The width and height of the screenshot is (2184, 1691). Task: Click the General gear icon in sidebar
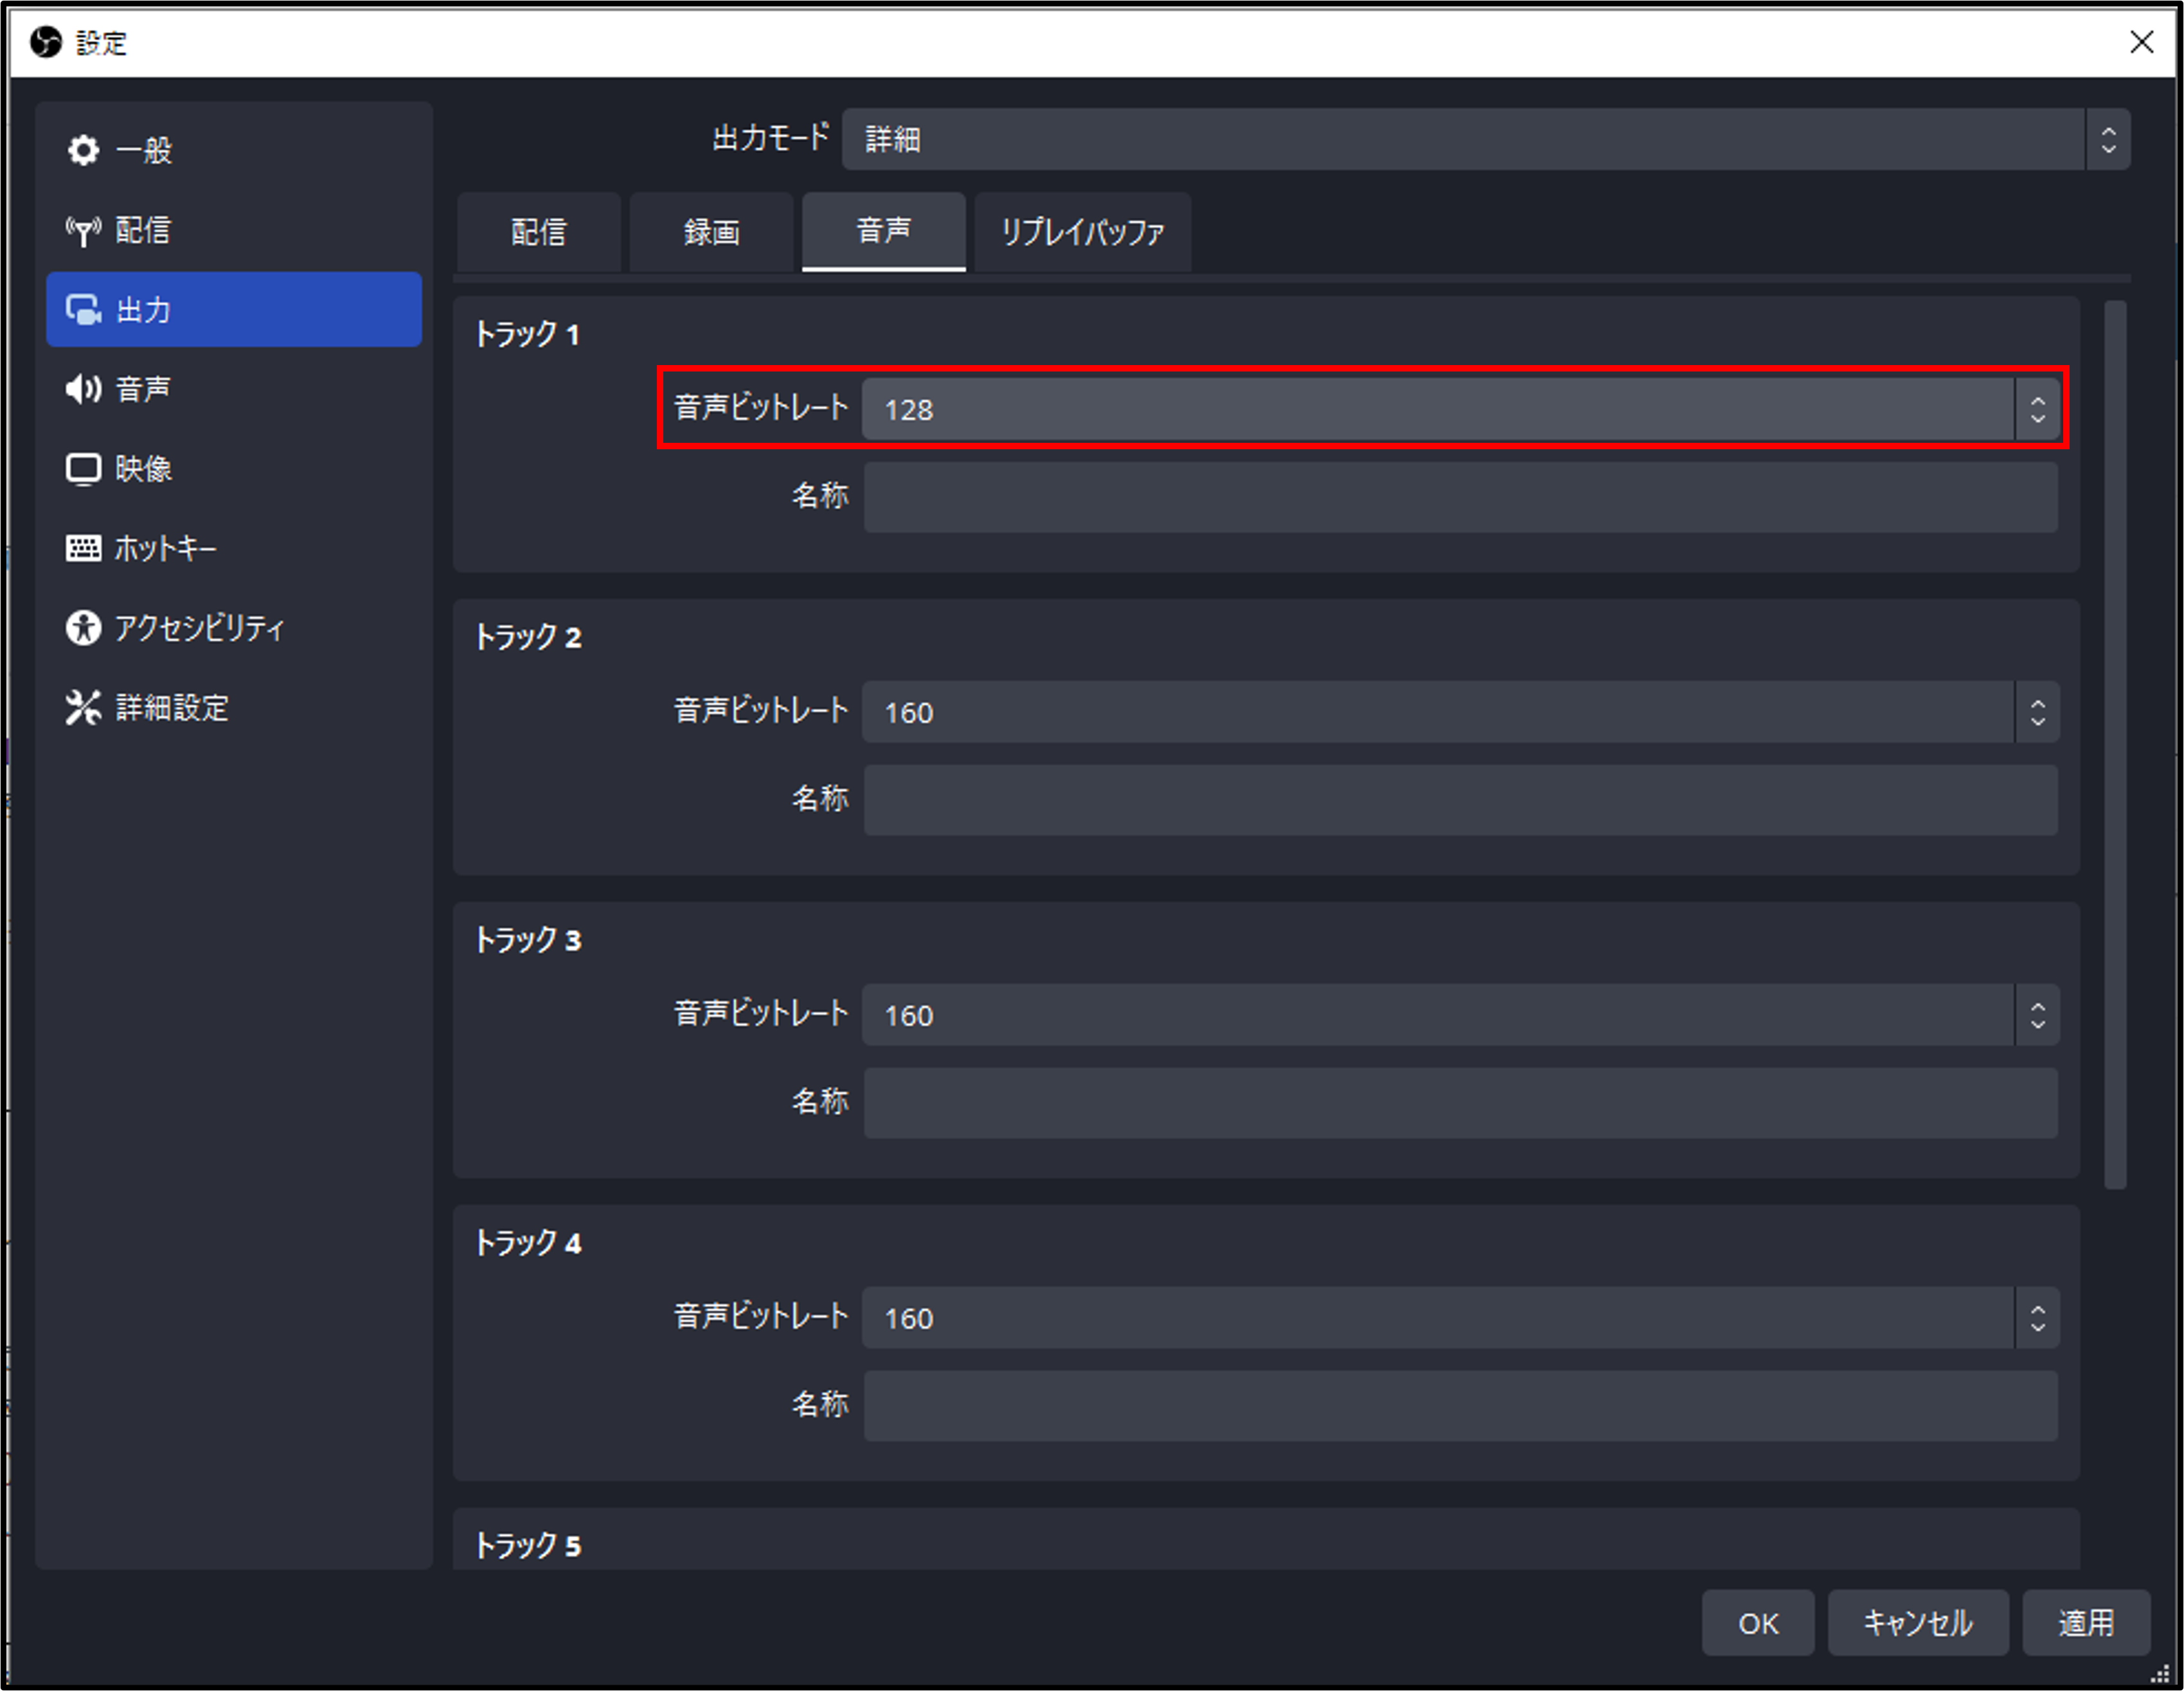[x=83, y=150]
